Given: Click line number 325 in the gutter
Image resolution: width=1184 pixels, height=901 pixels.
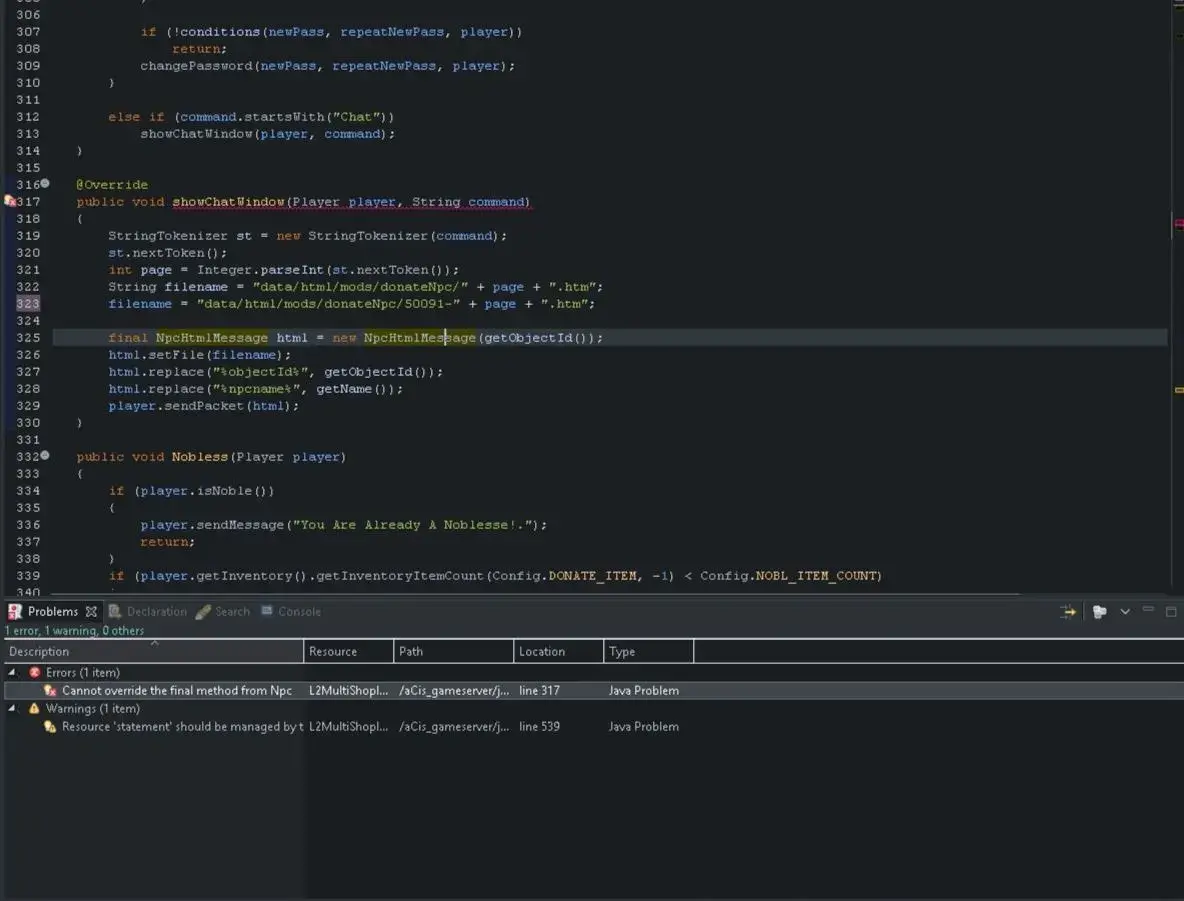Looking at the screenshot, I should 28,338.
